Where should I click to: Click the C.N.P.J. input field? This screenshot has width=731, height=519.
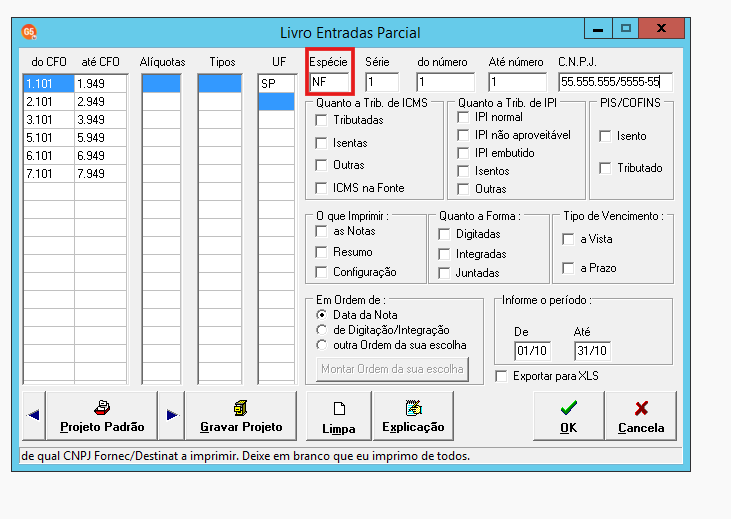pos(616,83)
